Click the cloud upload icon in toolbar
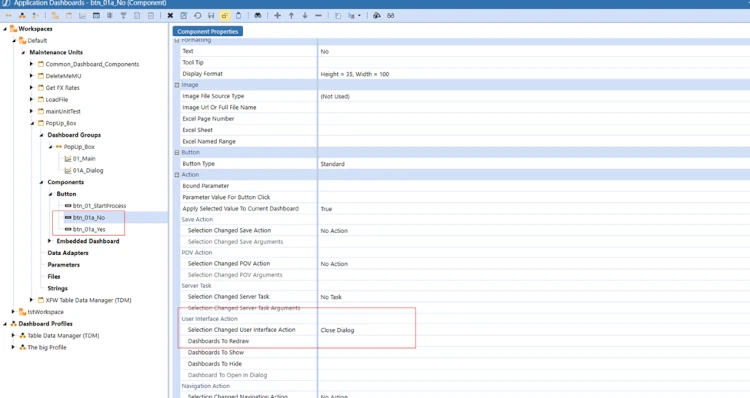This screenshot has height=398, width=750. pos(377,16)
